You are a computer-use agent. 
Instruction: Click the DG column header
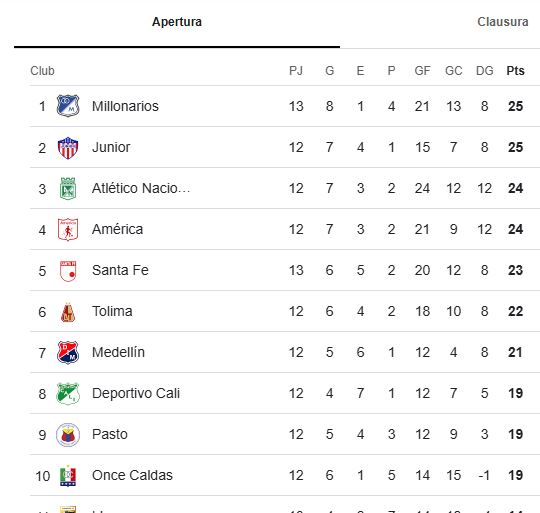(x=485, y=71)
